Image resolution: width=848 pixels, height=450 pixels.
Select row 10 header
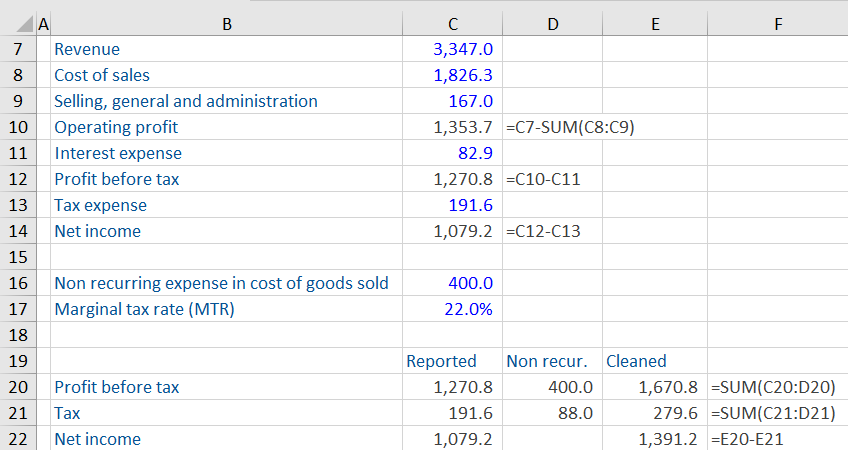pyautogui.click(x=18, y=127)
